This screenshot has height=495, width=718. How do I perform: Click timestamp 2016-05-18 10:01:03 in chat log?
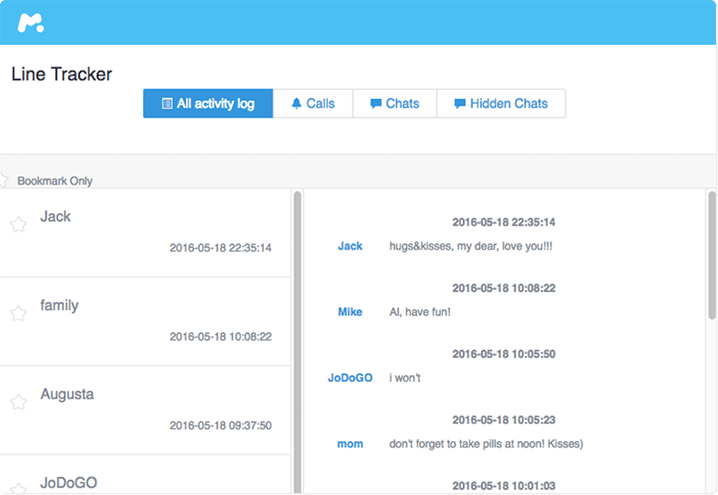click(504, 486)
